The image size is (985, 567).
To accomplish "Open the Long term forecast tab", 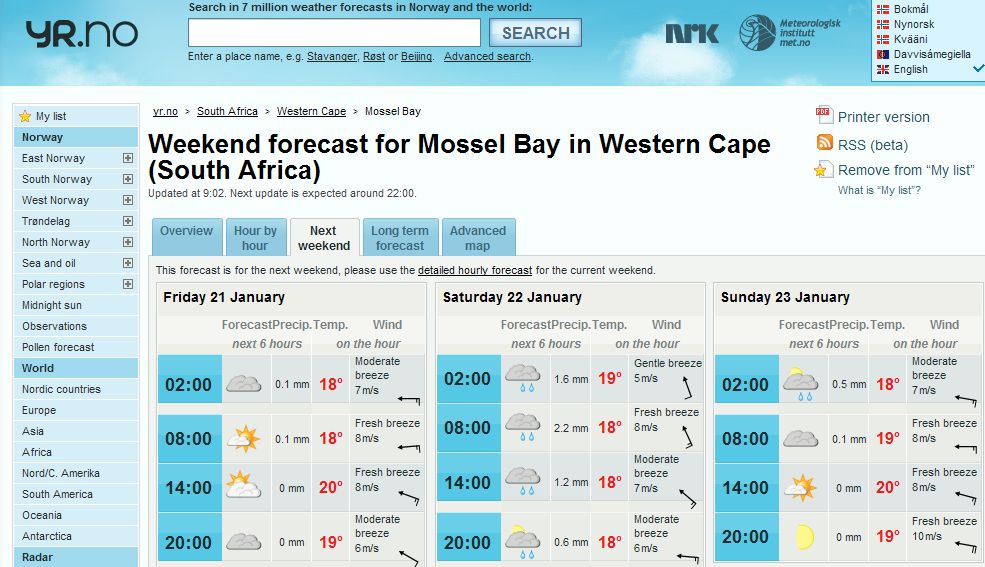I will pos(400,238).
